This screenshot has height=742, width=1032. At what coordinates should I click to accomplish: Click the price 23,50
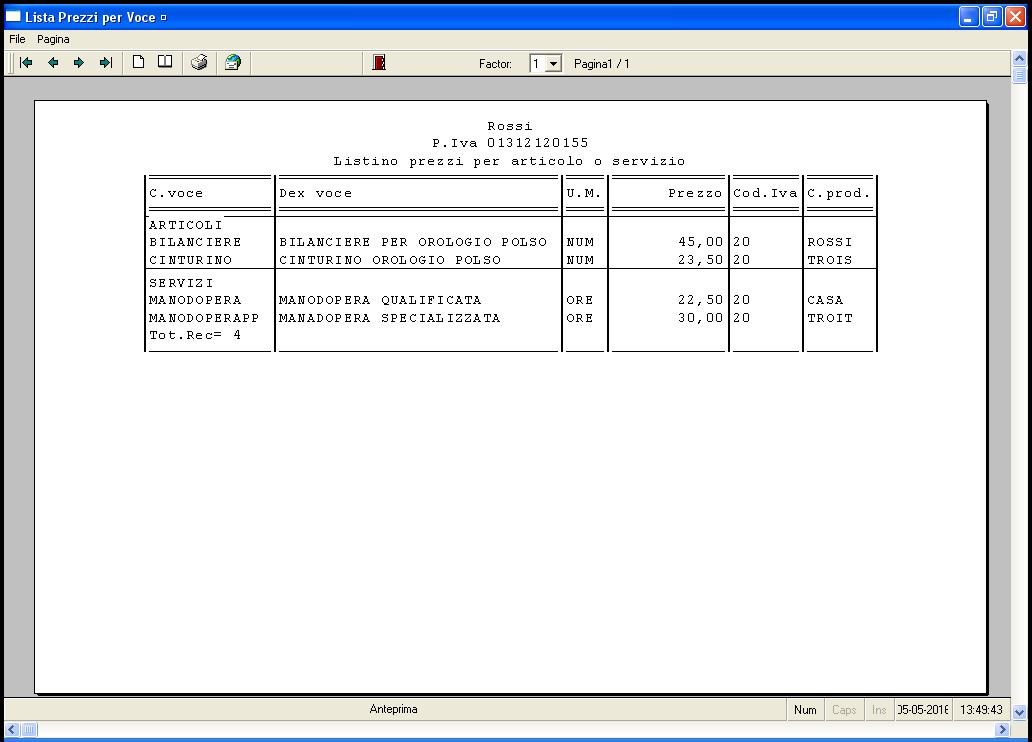coord(700,259)
